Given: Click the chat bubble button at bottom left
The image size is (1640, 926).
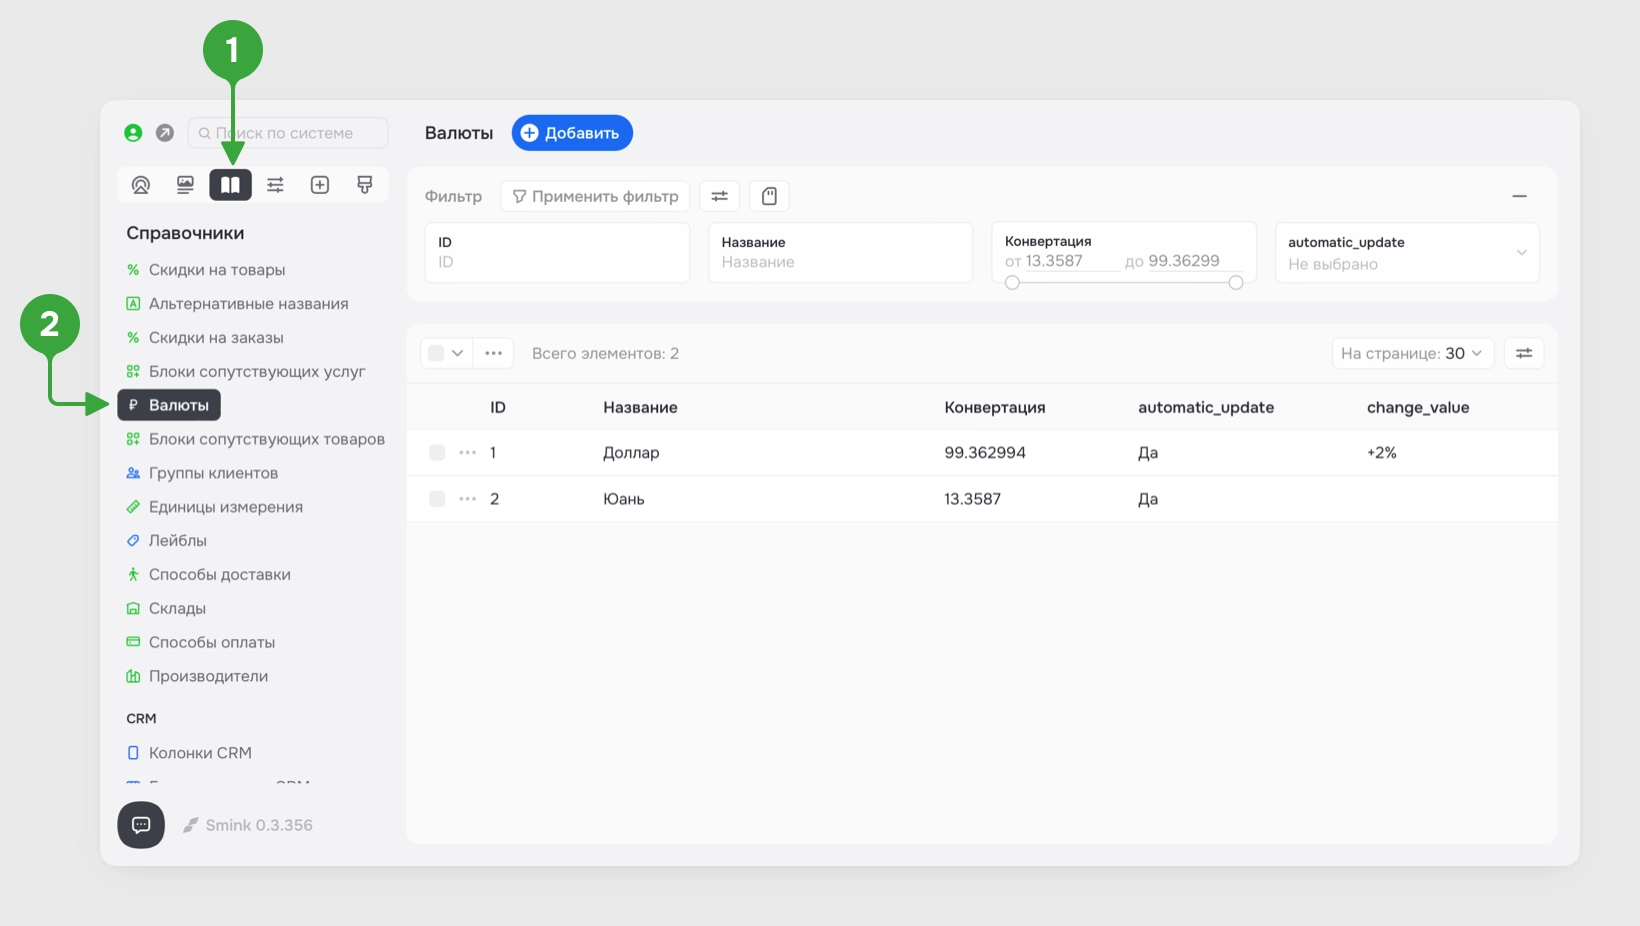Looking at the screenshot, I should coord(141,825).
